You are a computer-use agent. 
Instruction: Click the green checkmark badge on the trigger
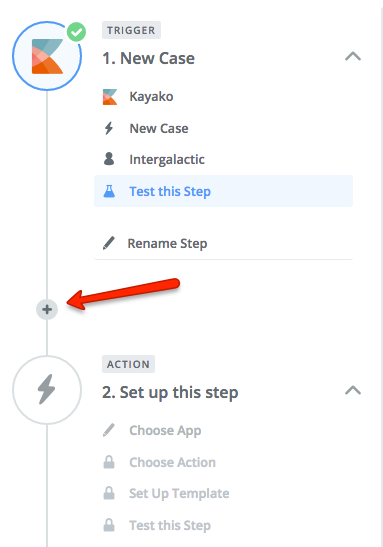point(76,32)
